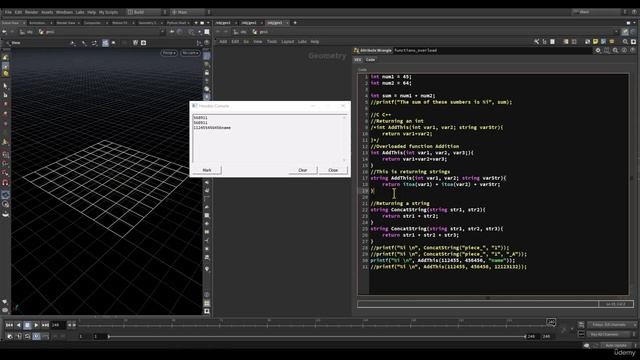Screen dimensions: 640x360
Task: Expand the Auto Update mode dropdown
Action: [x=617, y=345]
